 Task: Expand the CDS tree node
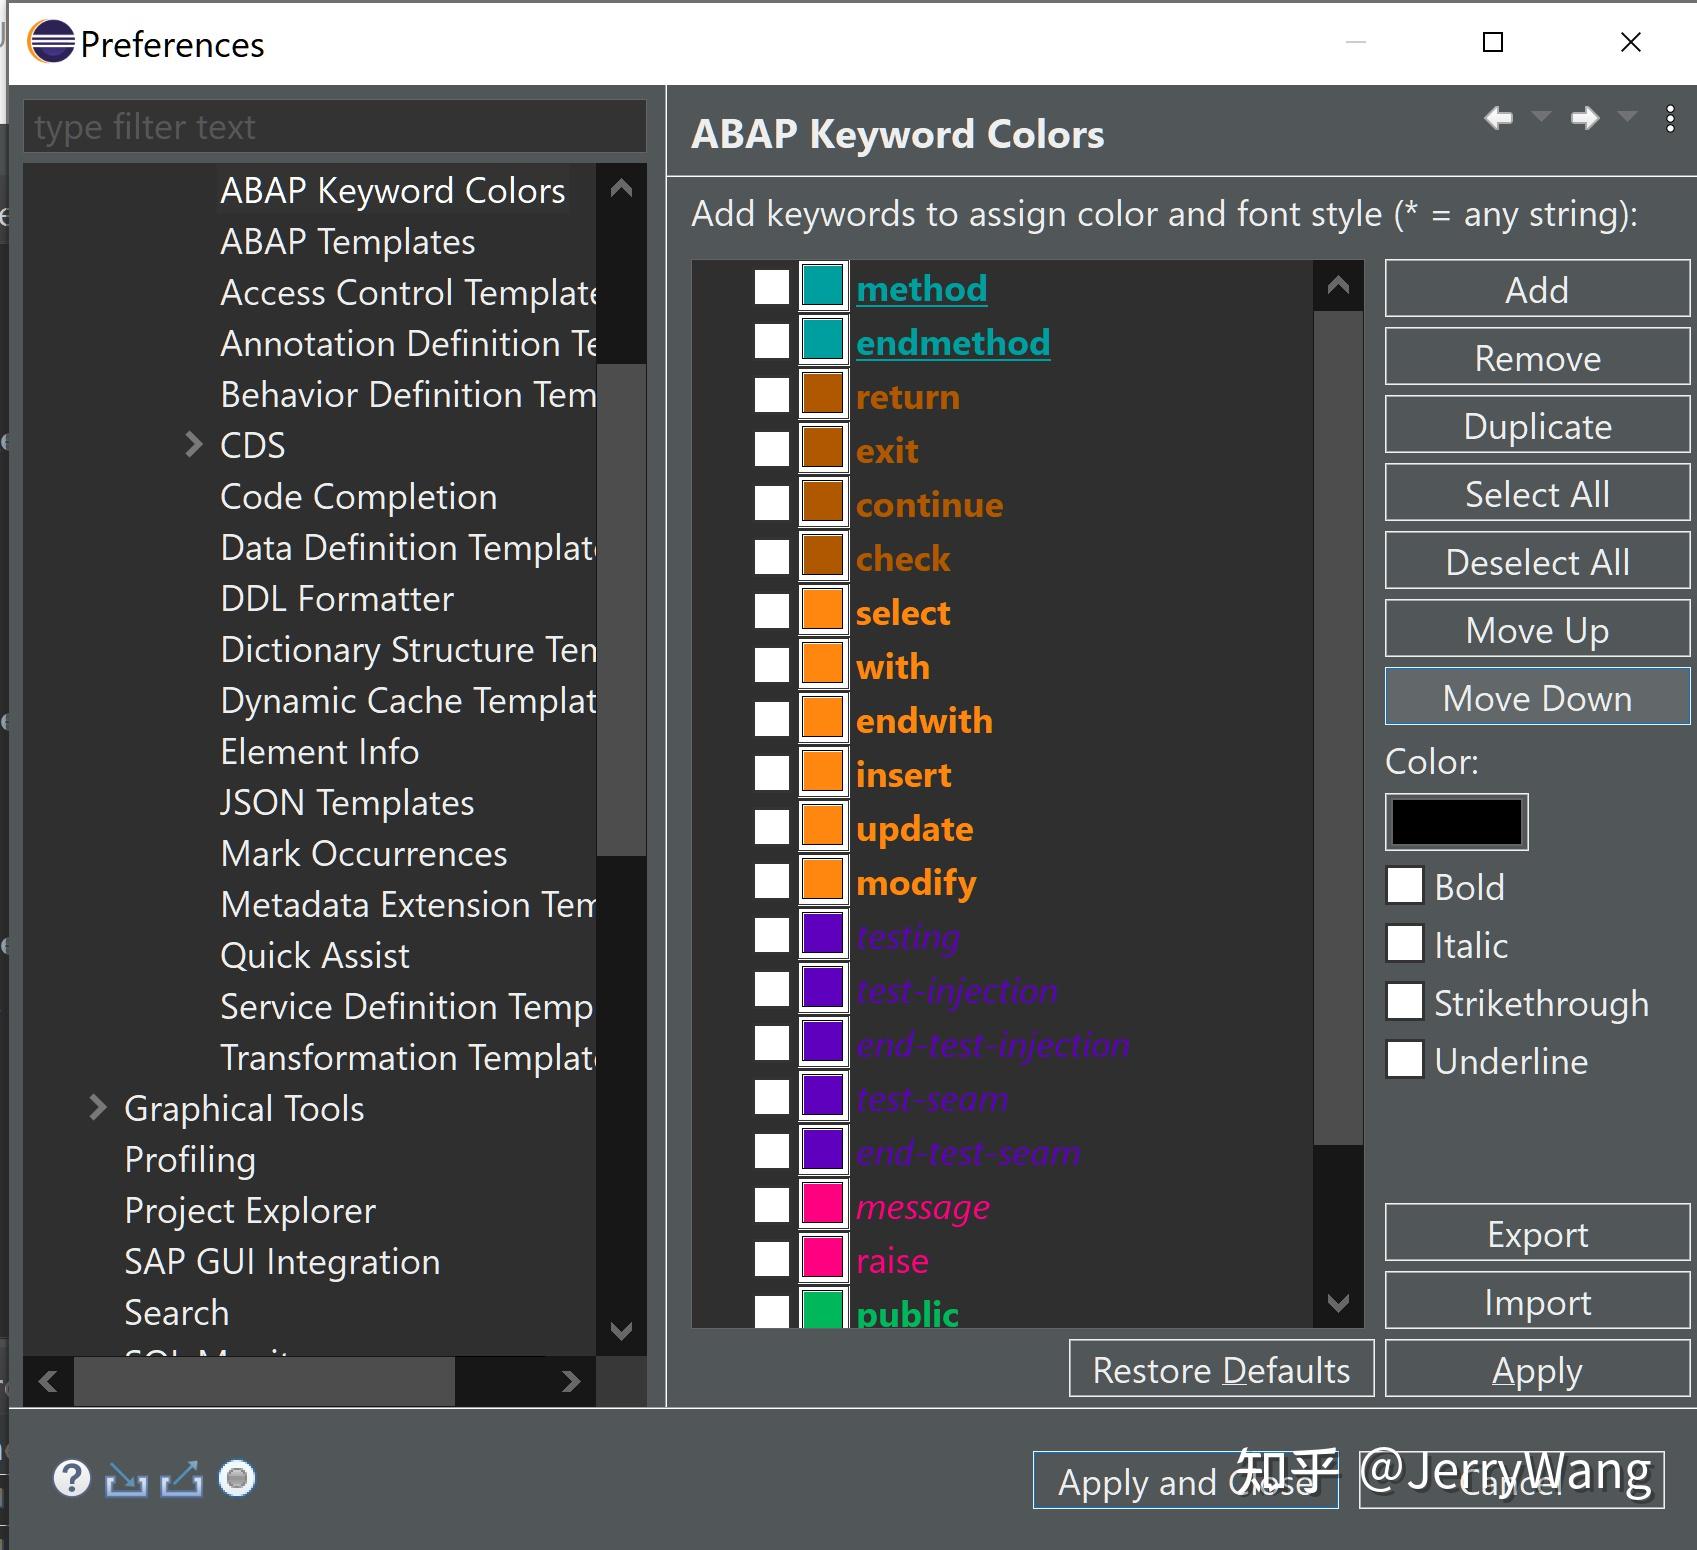click(192, 445)
